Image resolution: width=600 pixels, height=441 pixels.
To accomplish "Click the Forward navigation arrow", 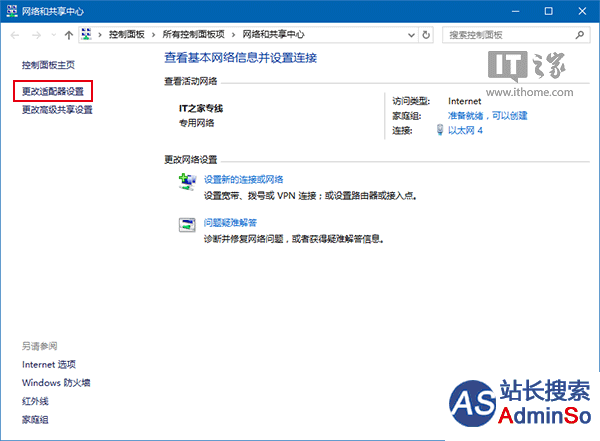I will pos(36,35).
